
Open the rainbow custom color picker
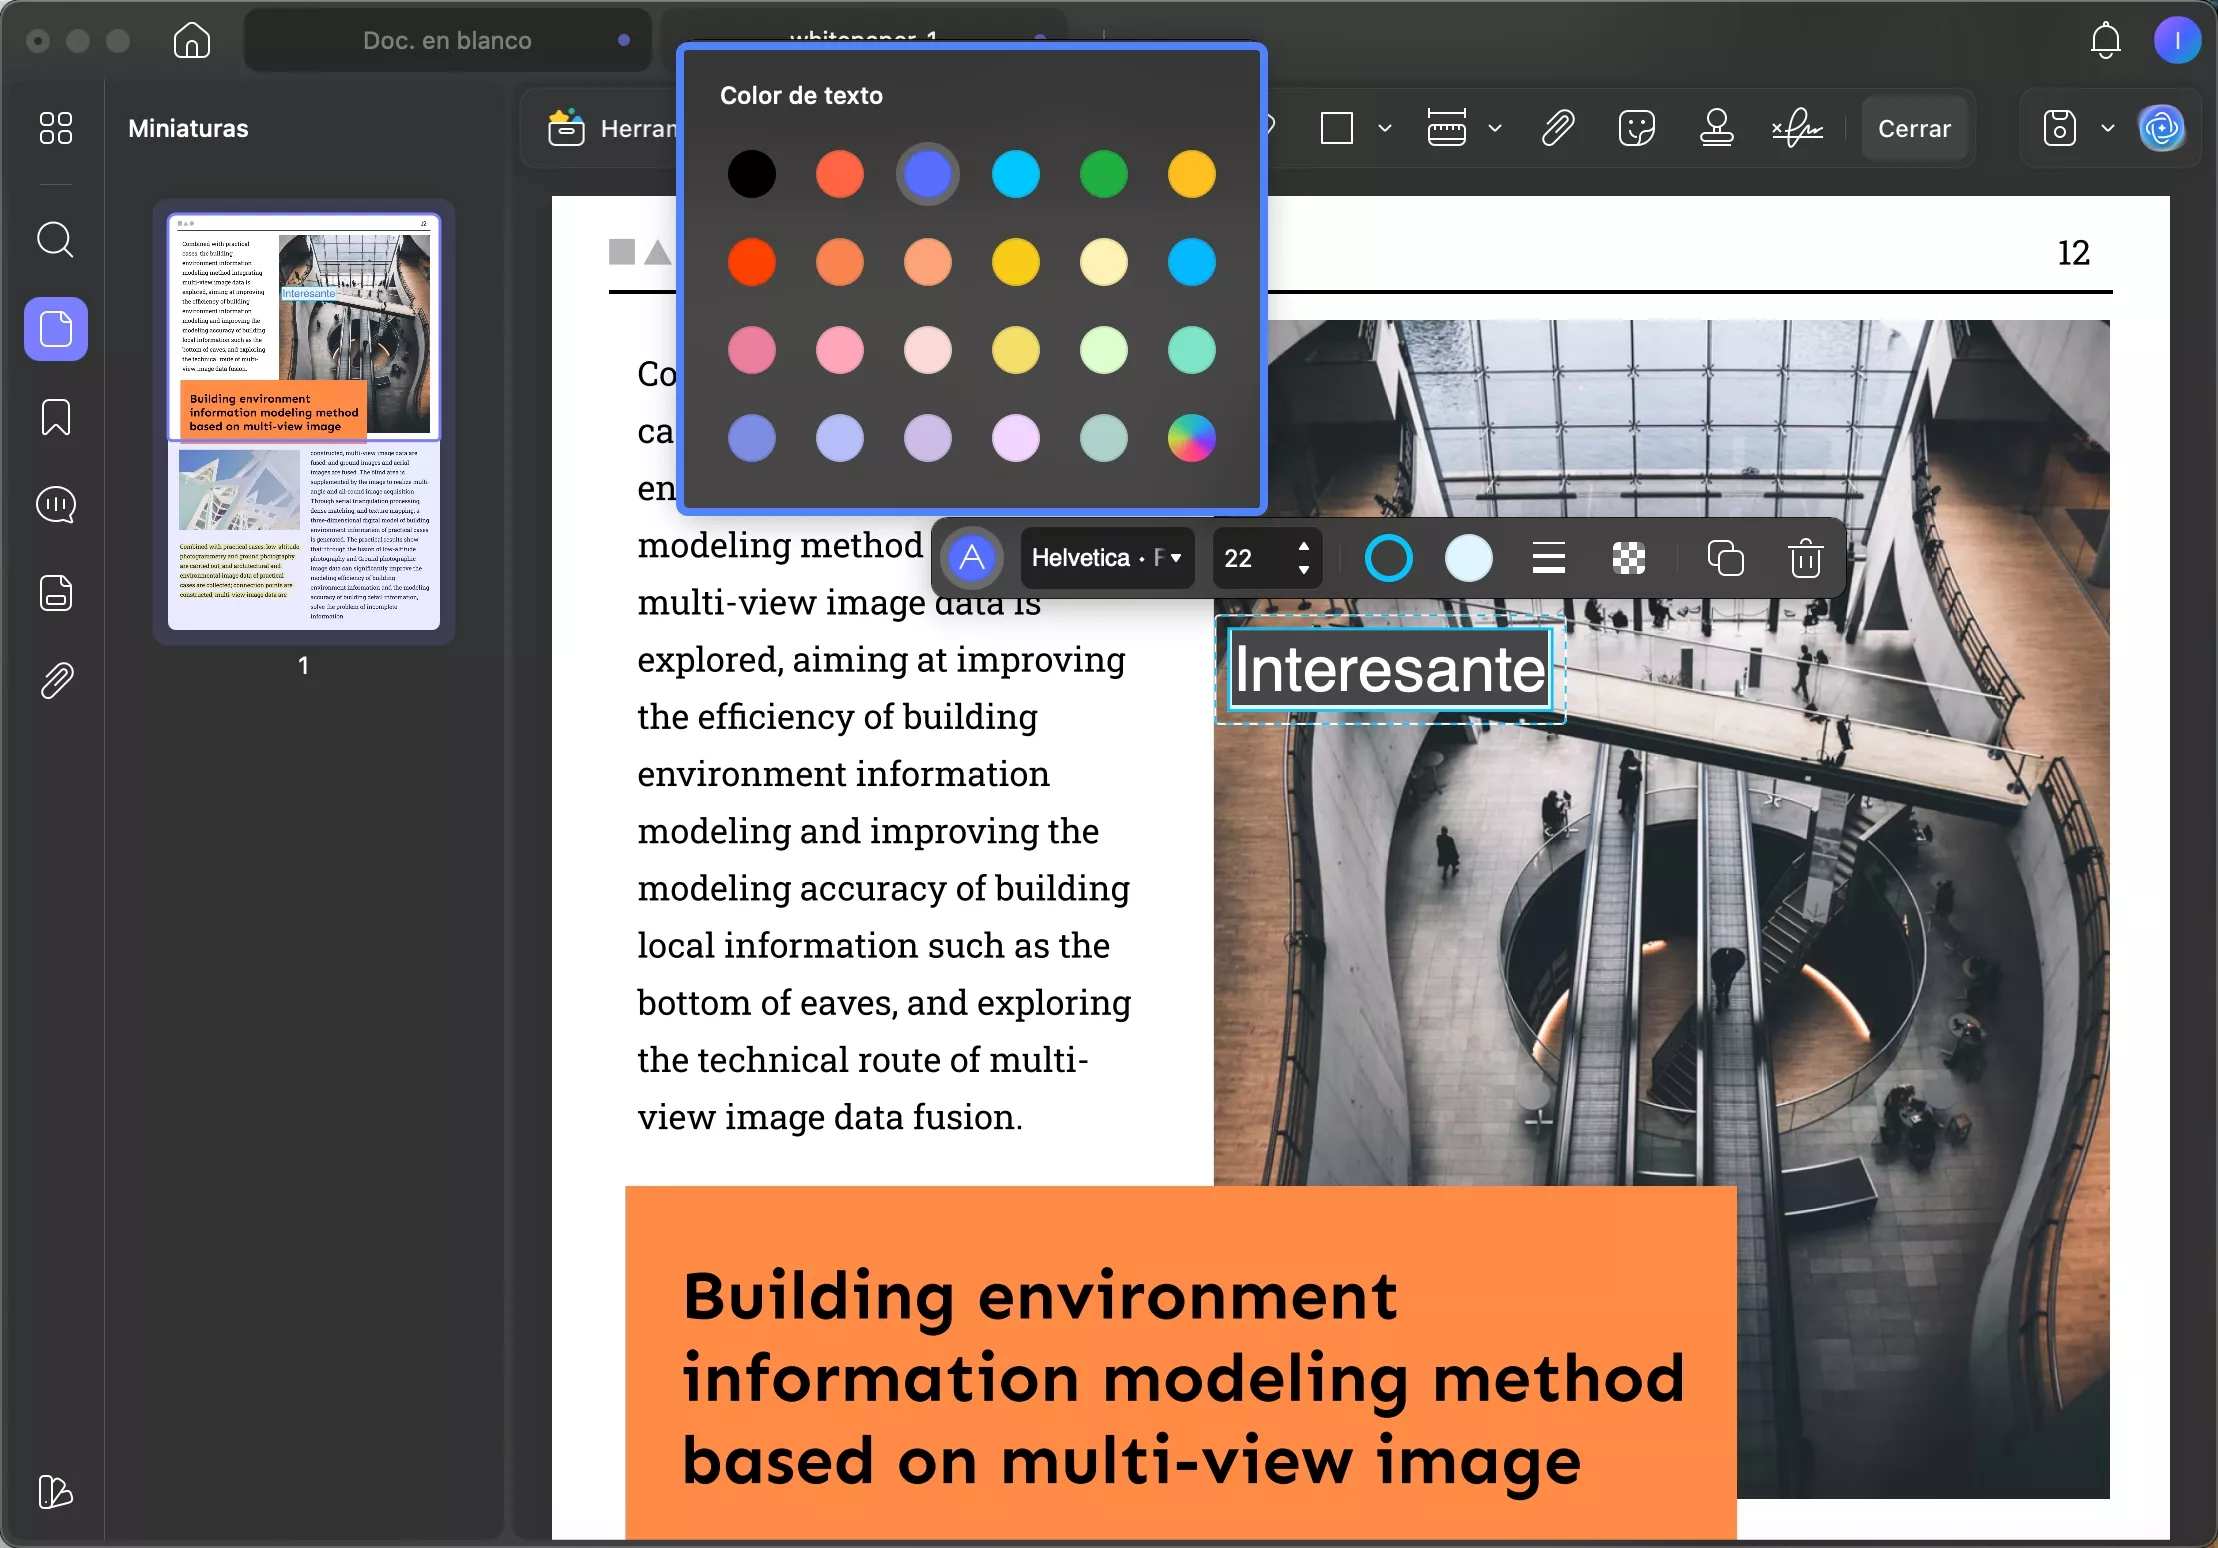click(1192, 438)
